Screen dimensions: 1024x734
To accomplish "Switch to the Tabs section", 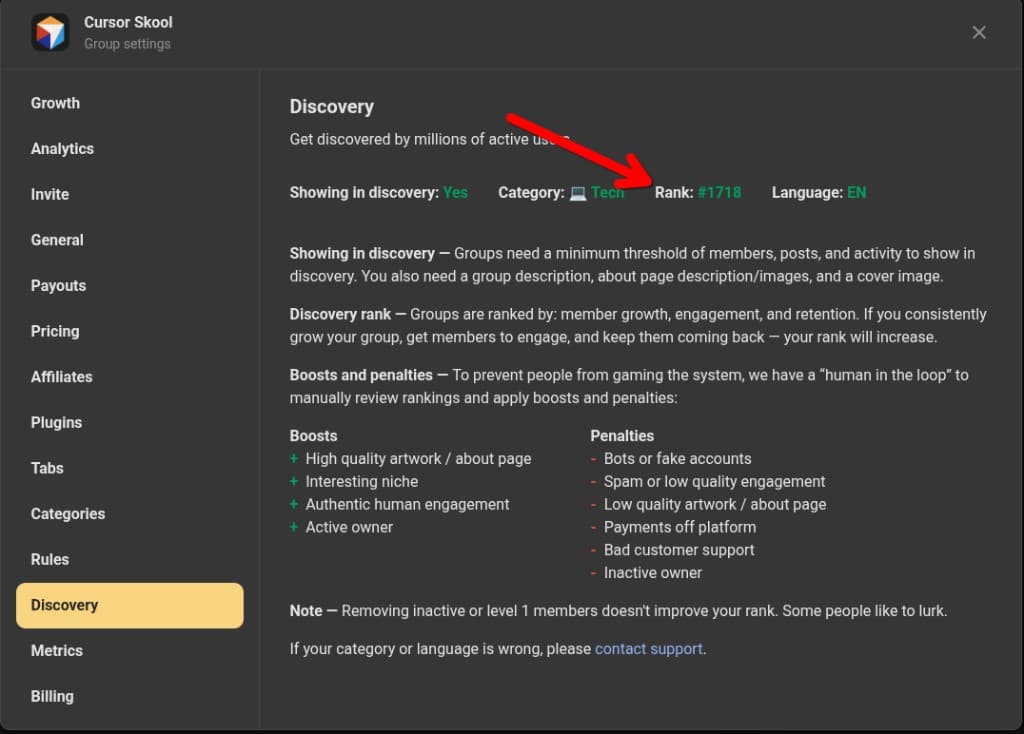I will [49, 468].
